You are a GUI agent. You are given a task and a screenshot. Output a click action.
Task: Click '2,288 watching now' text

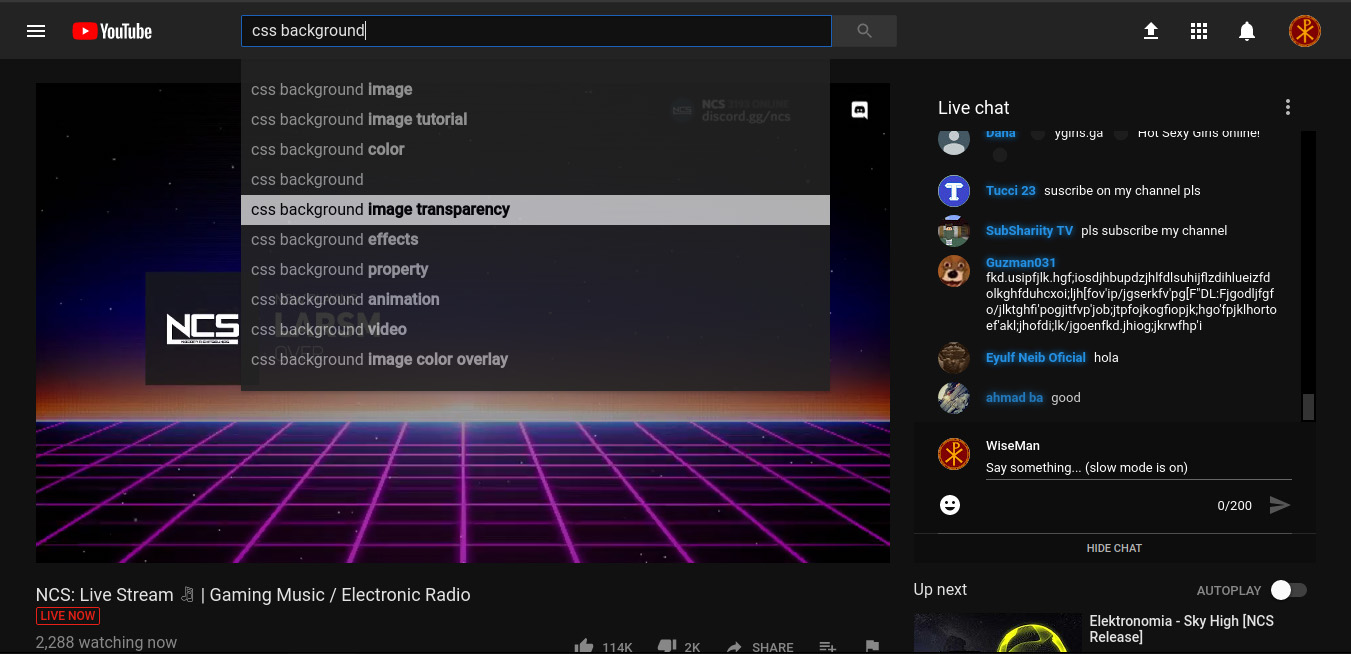(106, 643)
